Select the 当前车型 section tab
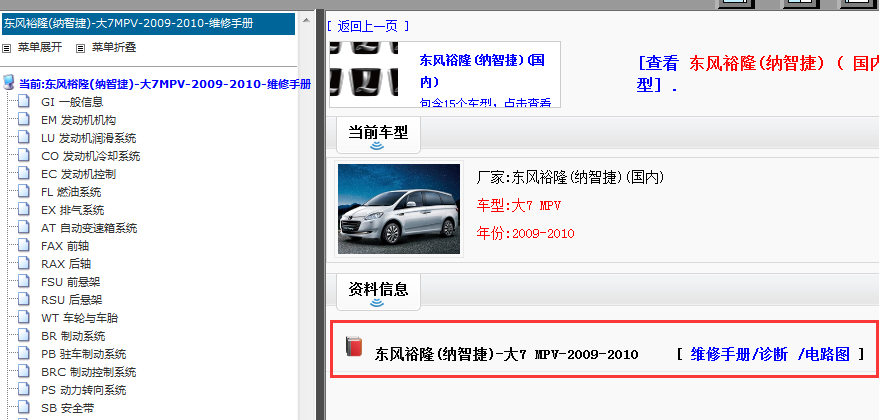Viewport: 879px width, 420px height. tap(378, 136)
